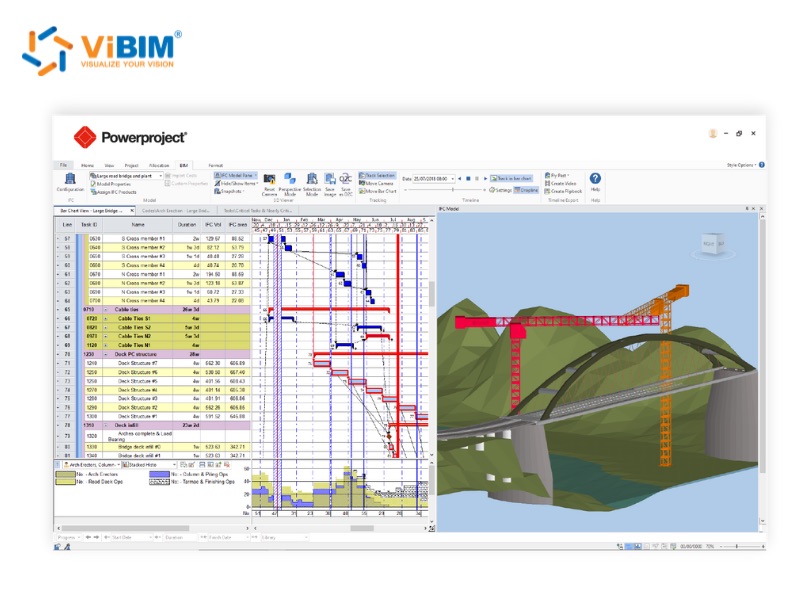
Task: Select Tasks\Critical Tasks view tab
Action: pyautogui.click(x=258, y=210)
